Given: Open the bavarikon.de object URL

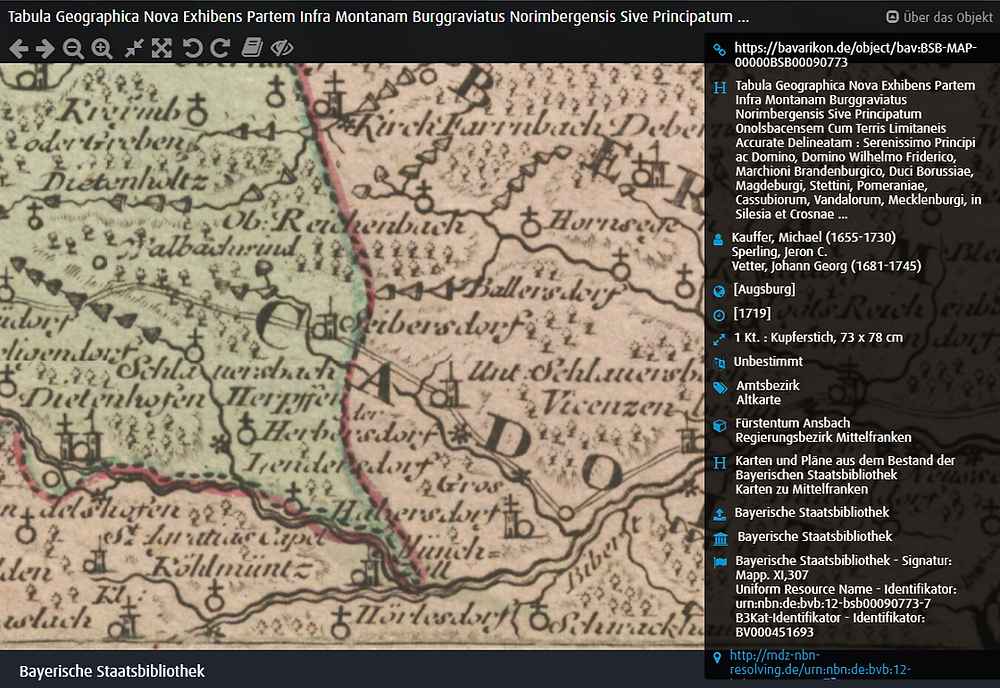Looking at the screenshot, I should coord(855,55).
